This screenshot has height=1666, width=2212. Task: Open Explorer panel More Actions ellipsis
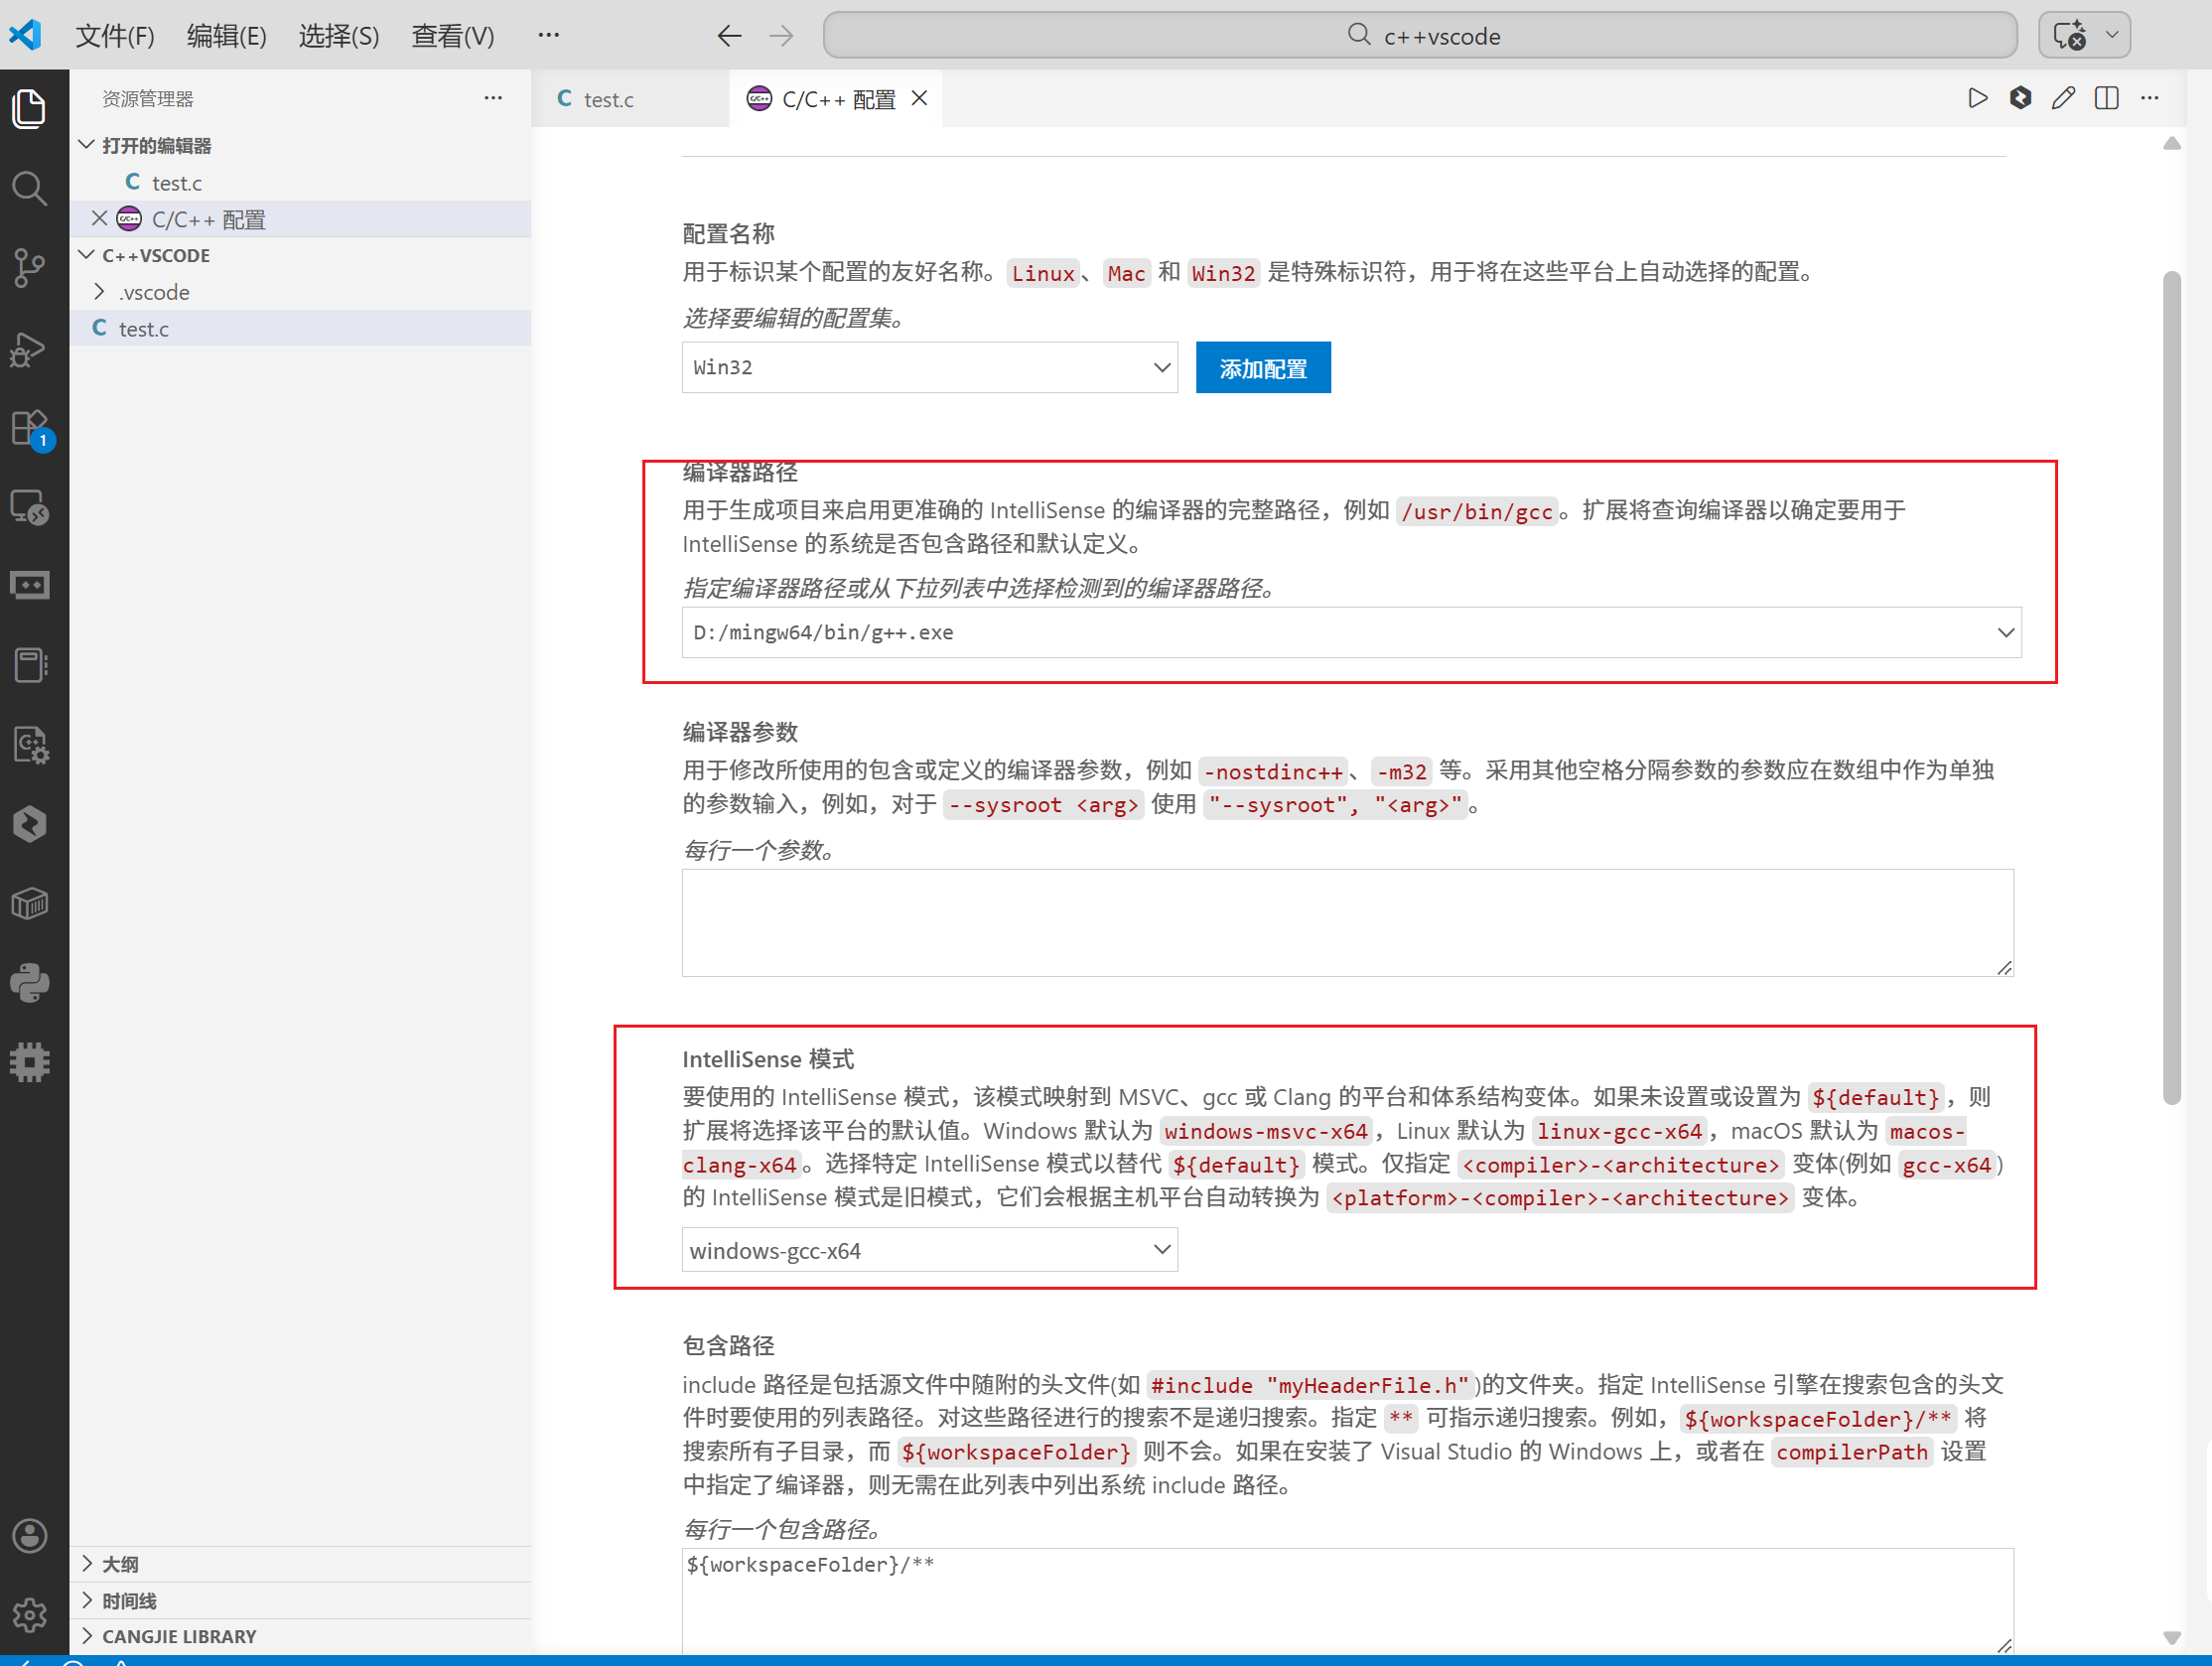pos(493,98)
